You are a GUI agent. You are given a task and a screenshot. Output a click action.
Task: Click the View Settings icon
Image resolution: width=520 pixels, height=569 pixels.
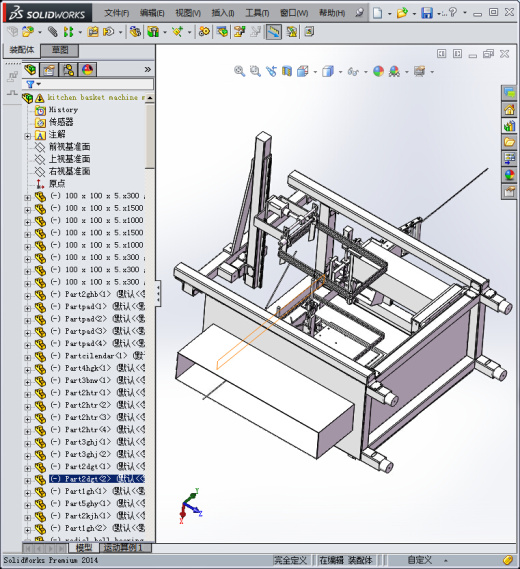[x=419, y=71]
